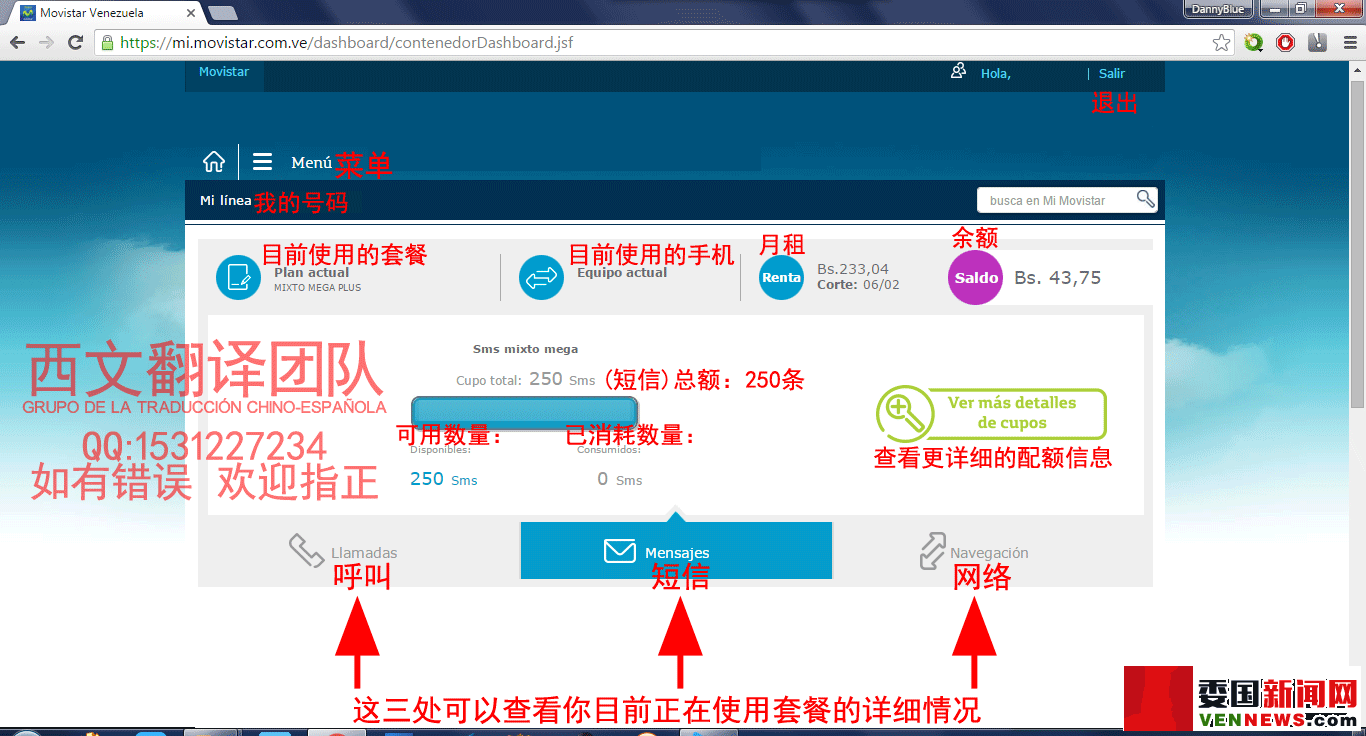Screen dimensions: 1366x736
Task: Reload the page in Chrome
Action: (75, 43)
